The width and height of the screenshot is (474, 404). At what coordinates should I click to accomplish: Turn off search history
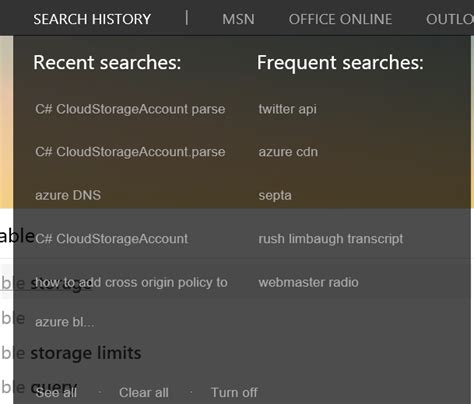pyautogui.click(x=234, y=392)
